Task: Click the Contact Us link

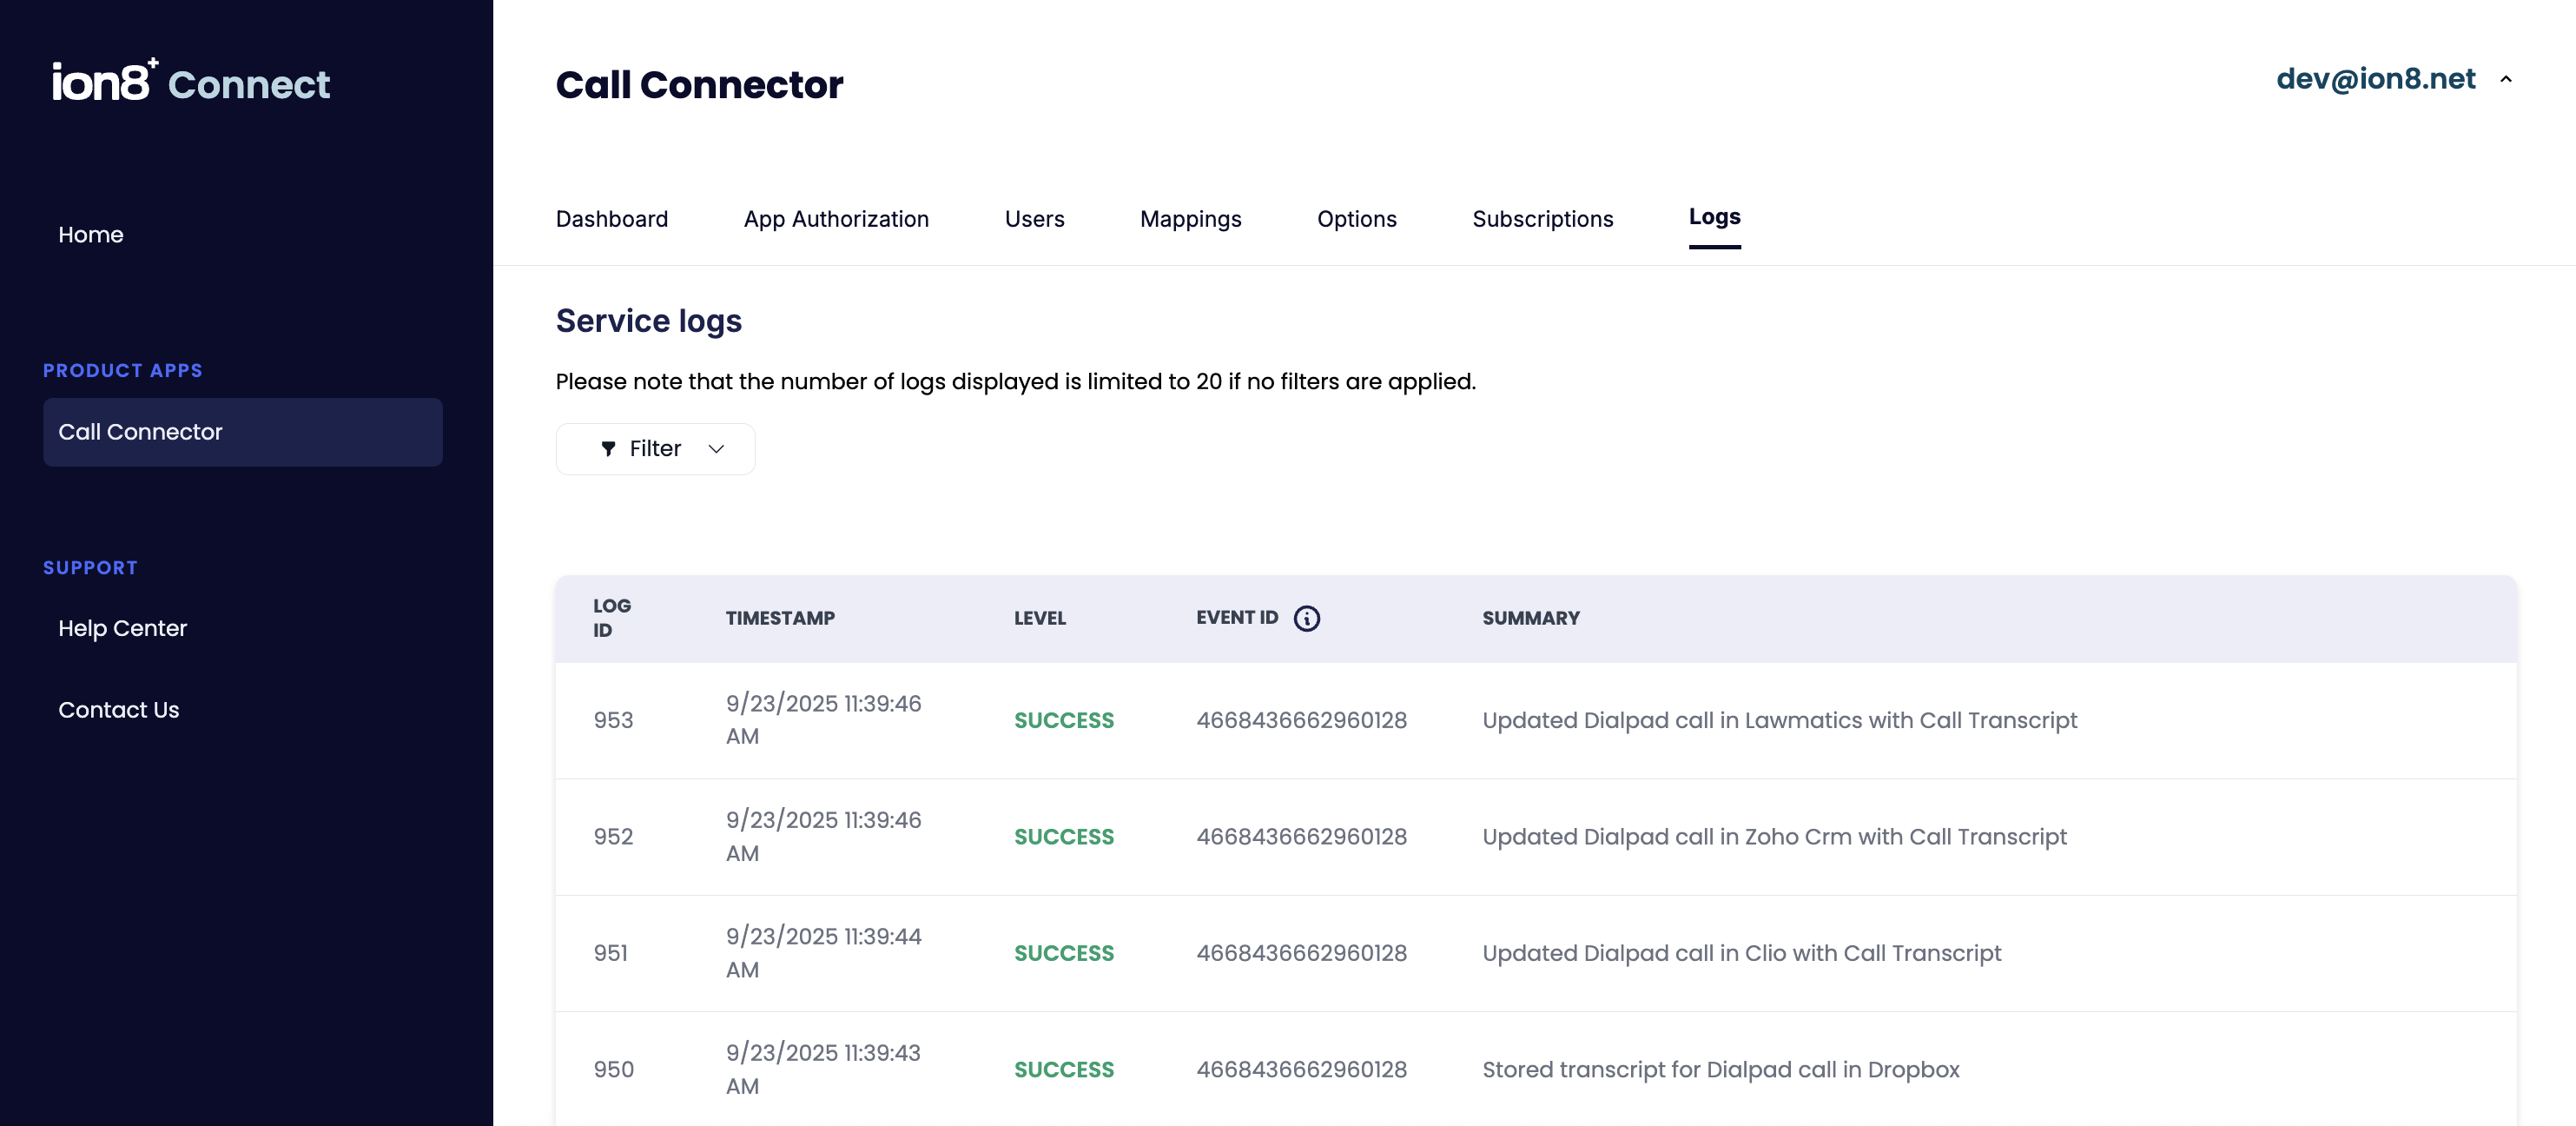Action: (x=118, y=710)
